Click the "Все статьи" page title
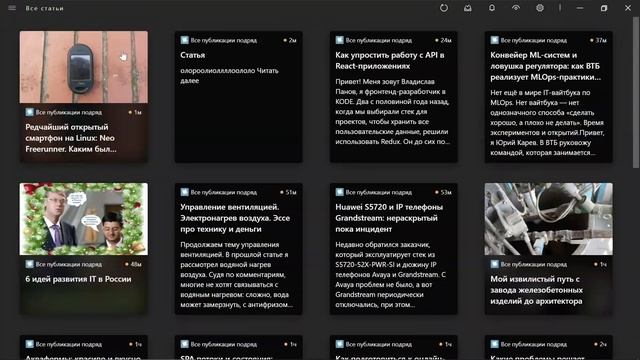This screenshot has width=640, height=360. point(44,8)
